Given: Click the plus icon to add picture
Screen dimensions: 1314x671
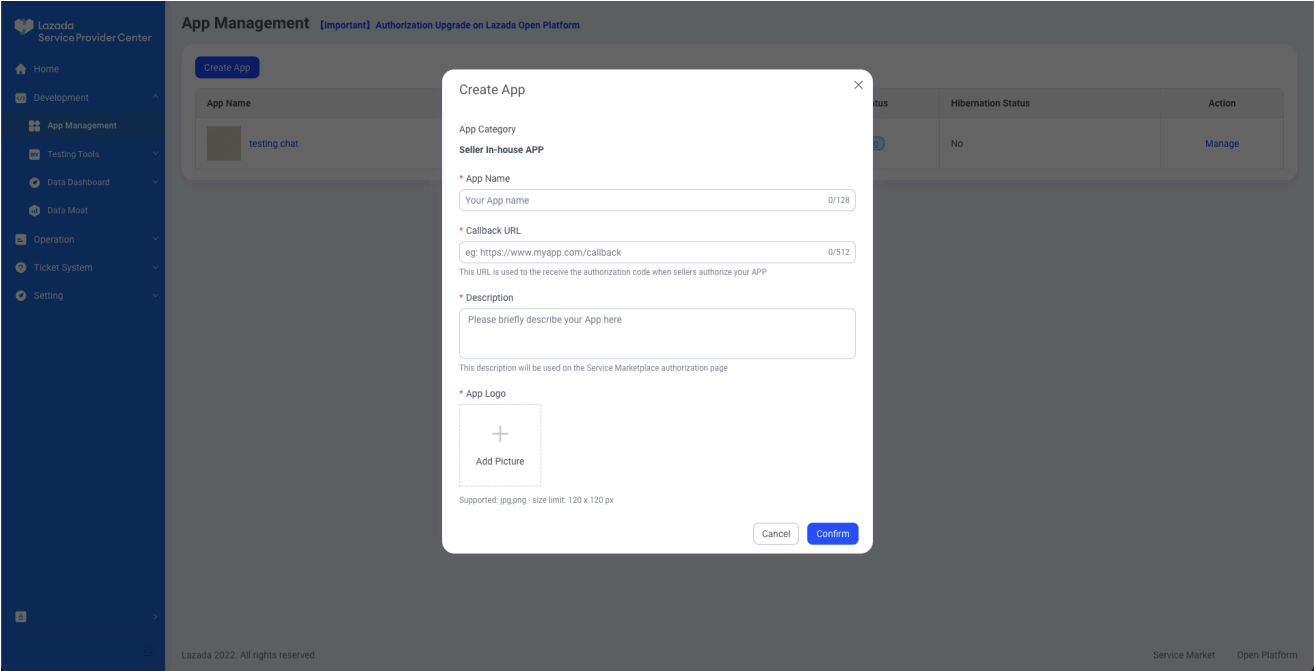Looking at the screenshot, I should pos(500,434).
